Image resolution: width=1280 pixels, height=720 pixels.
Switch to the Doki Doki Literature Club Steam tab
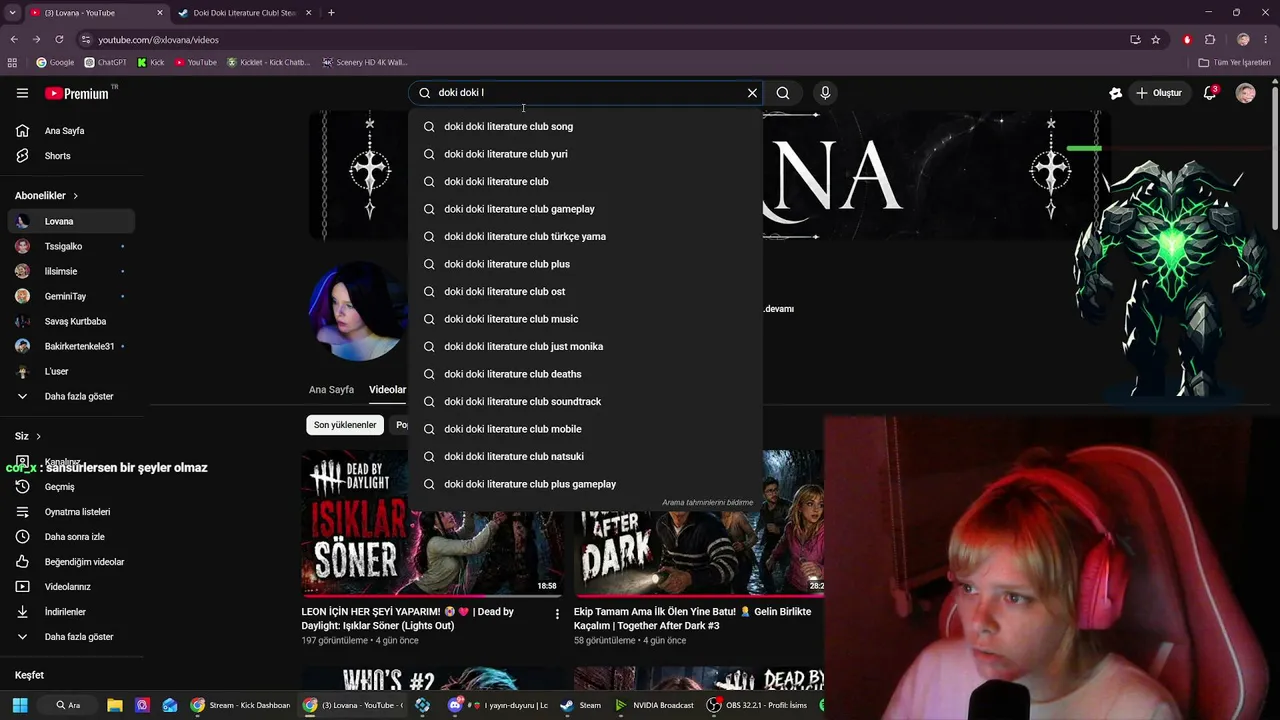tap(243, 13)
